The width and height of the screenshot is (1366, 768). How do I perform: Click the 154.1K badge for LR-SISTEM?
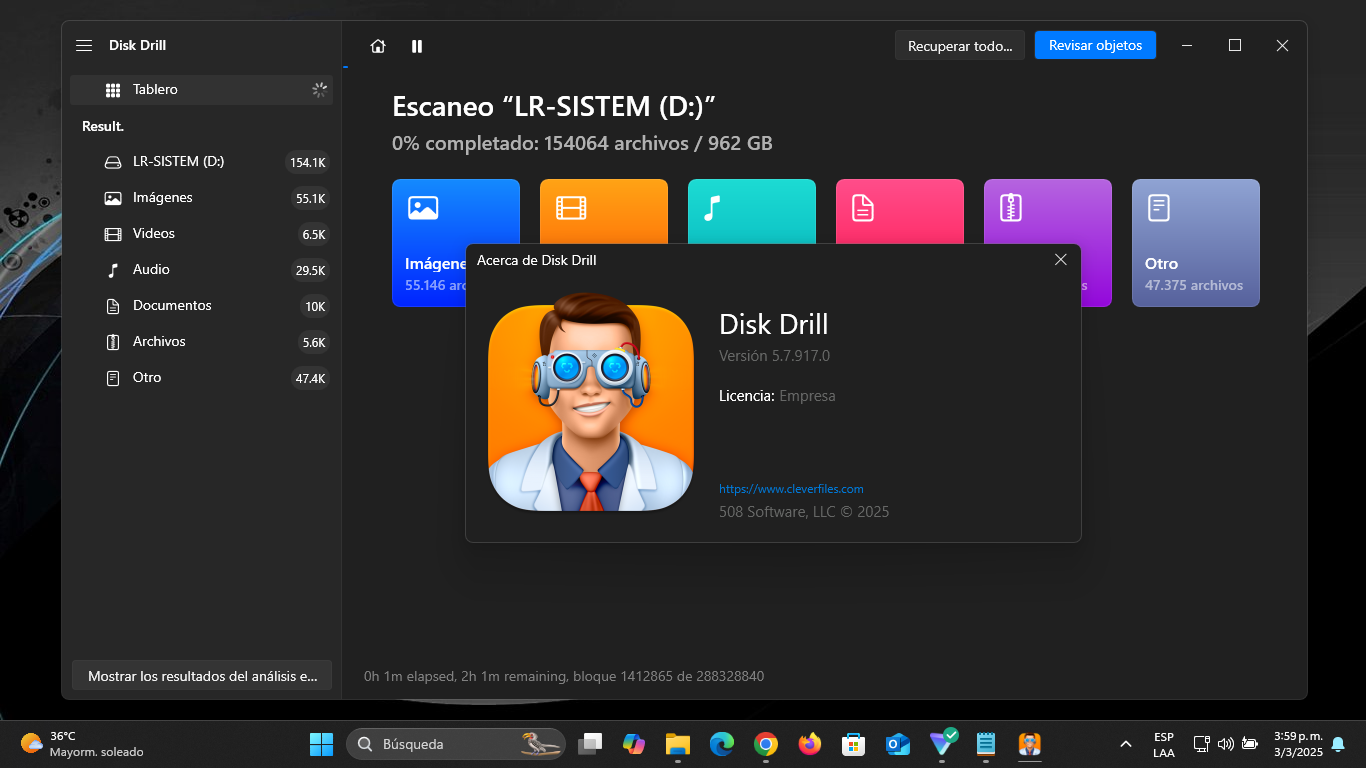(307, 163)
